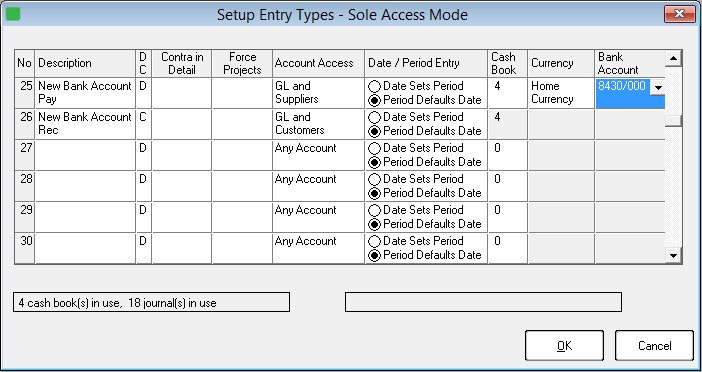Click Cash Book value 0 in row 30
The image size is (702, 372).
508,248
